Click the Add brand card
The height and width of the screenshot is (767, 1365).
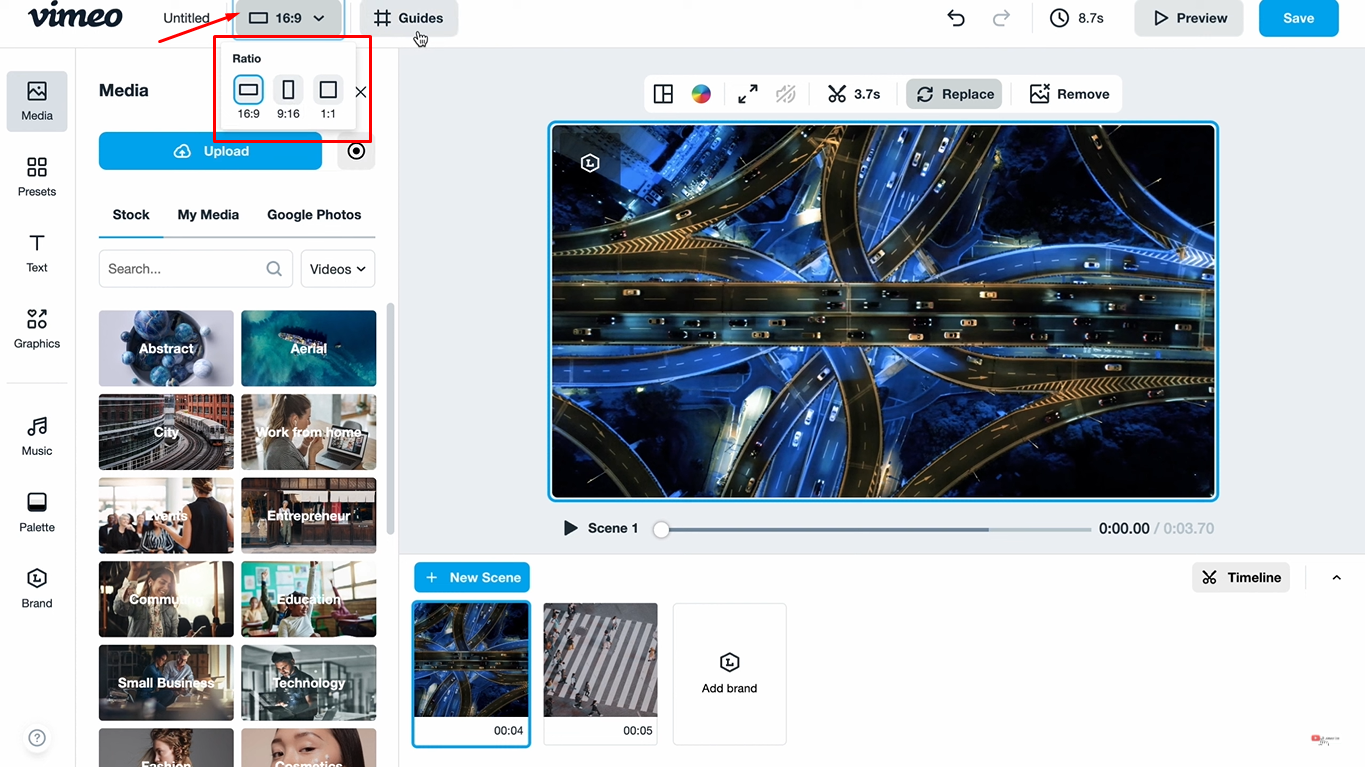(x=730, y=674)
